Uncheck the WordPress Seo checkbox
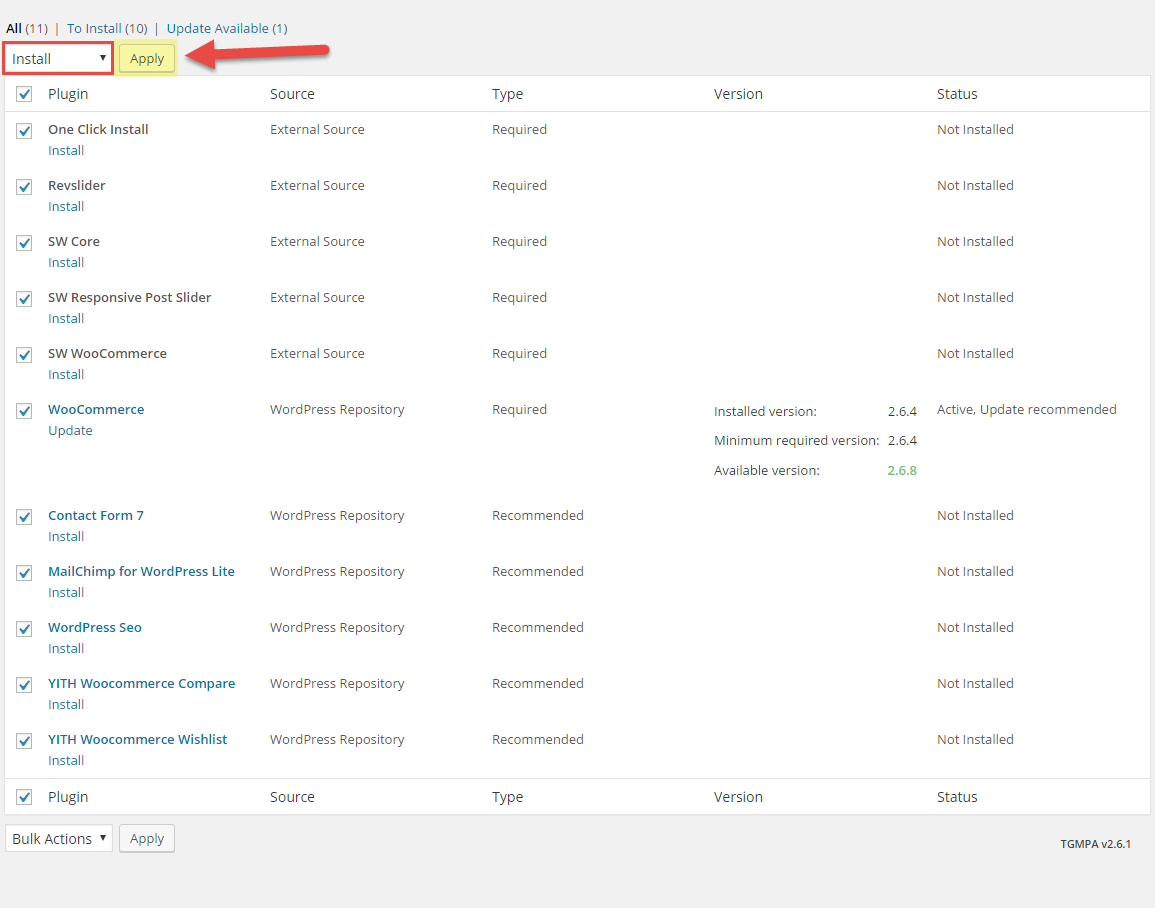This screenshot has width=1155, height=908. pos(24,629)
